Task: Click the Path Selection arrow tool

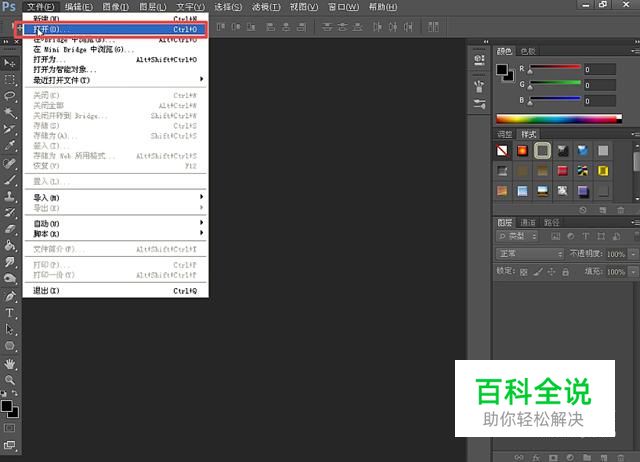Action: click(10, 329)
